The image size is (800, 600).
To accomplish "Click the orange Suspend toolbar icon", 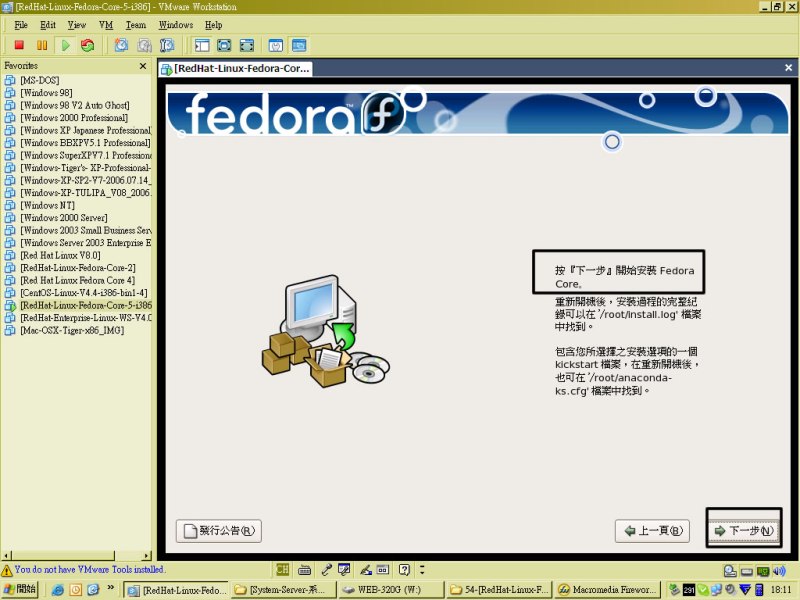I will pos(42,45).
